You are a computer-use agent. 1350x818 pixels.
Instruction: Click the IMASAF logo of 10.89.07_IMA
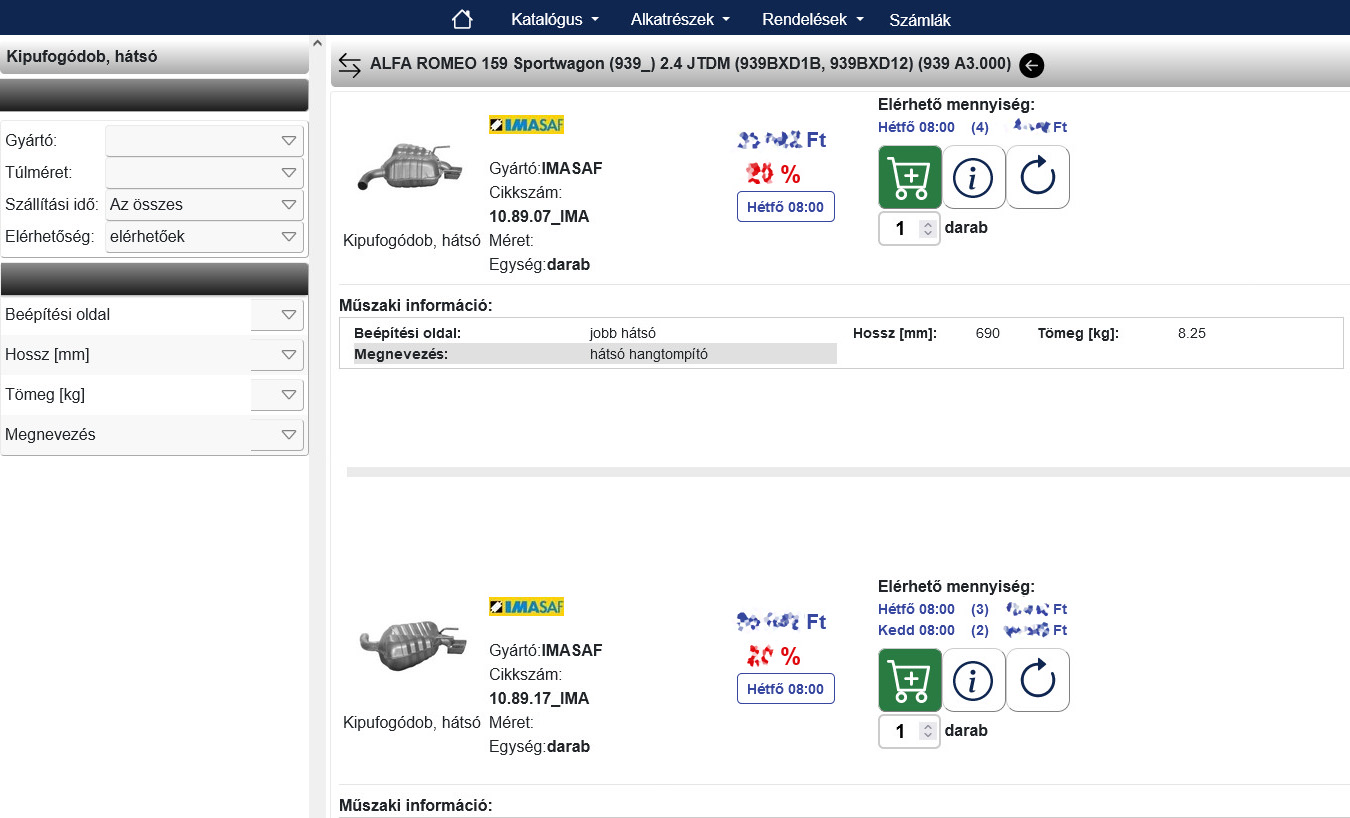click(526, 125)
